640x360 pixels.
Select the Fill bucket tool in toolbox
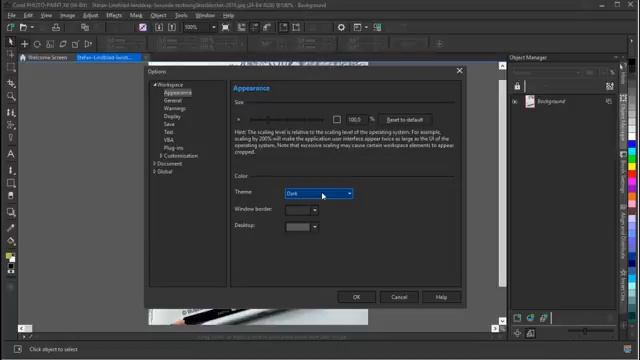point(11,241)
